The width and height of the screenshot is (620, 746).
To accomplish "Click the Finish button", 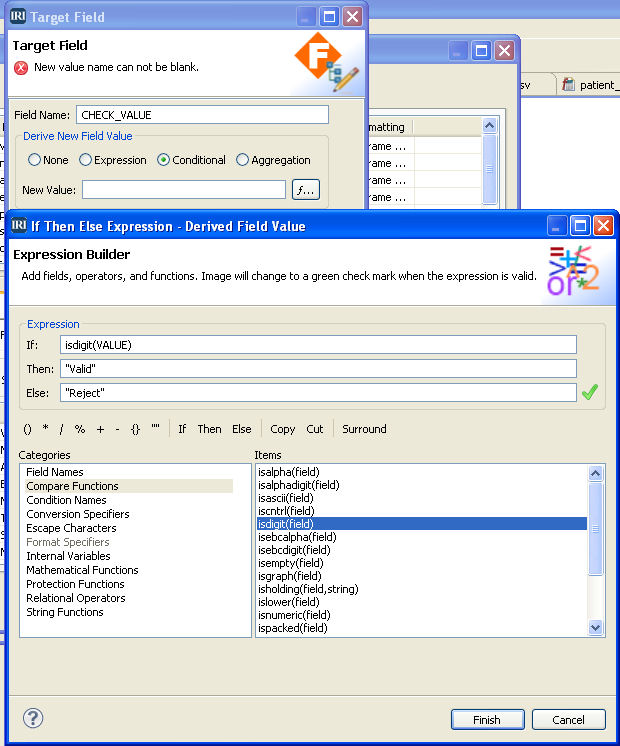I will pyautogui.click(x=488, y=719).
